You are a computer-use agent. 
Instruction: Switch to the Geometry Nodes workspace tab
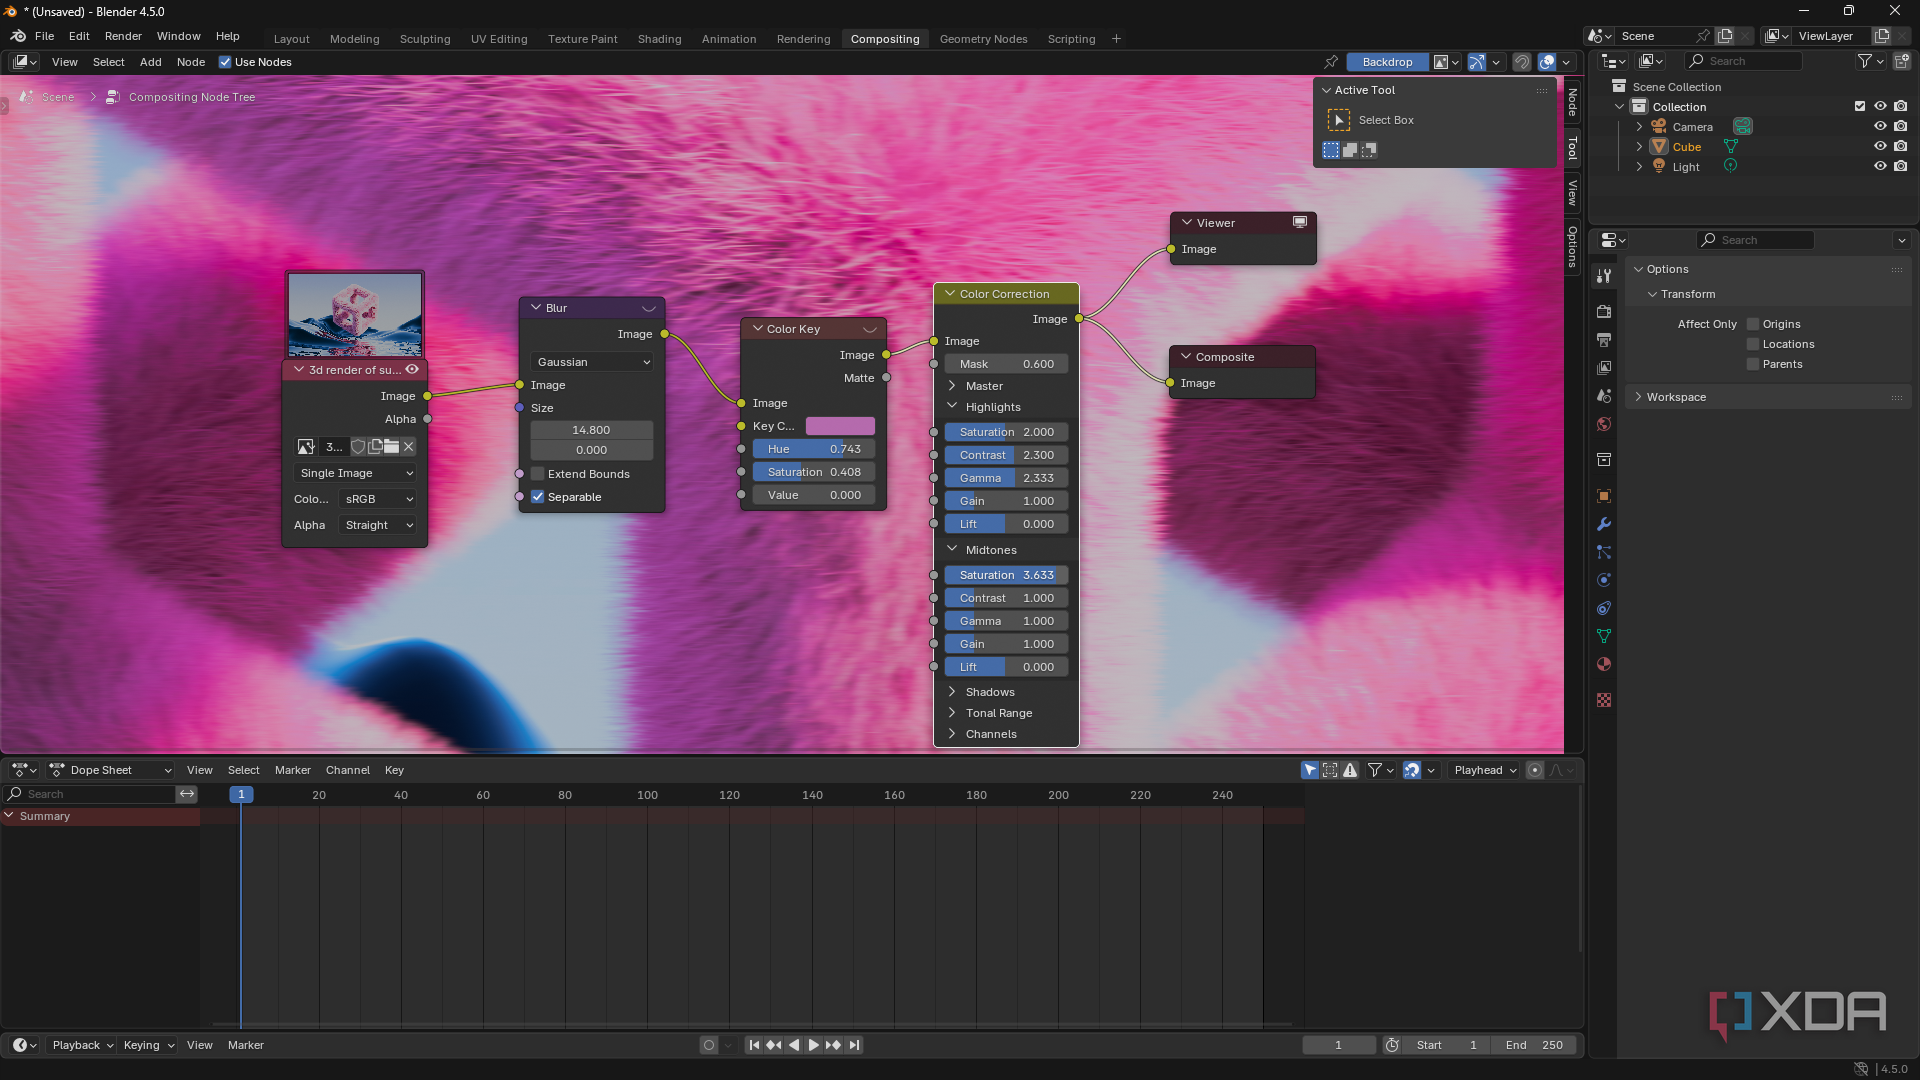tap(983, 39)
